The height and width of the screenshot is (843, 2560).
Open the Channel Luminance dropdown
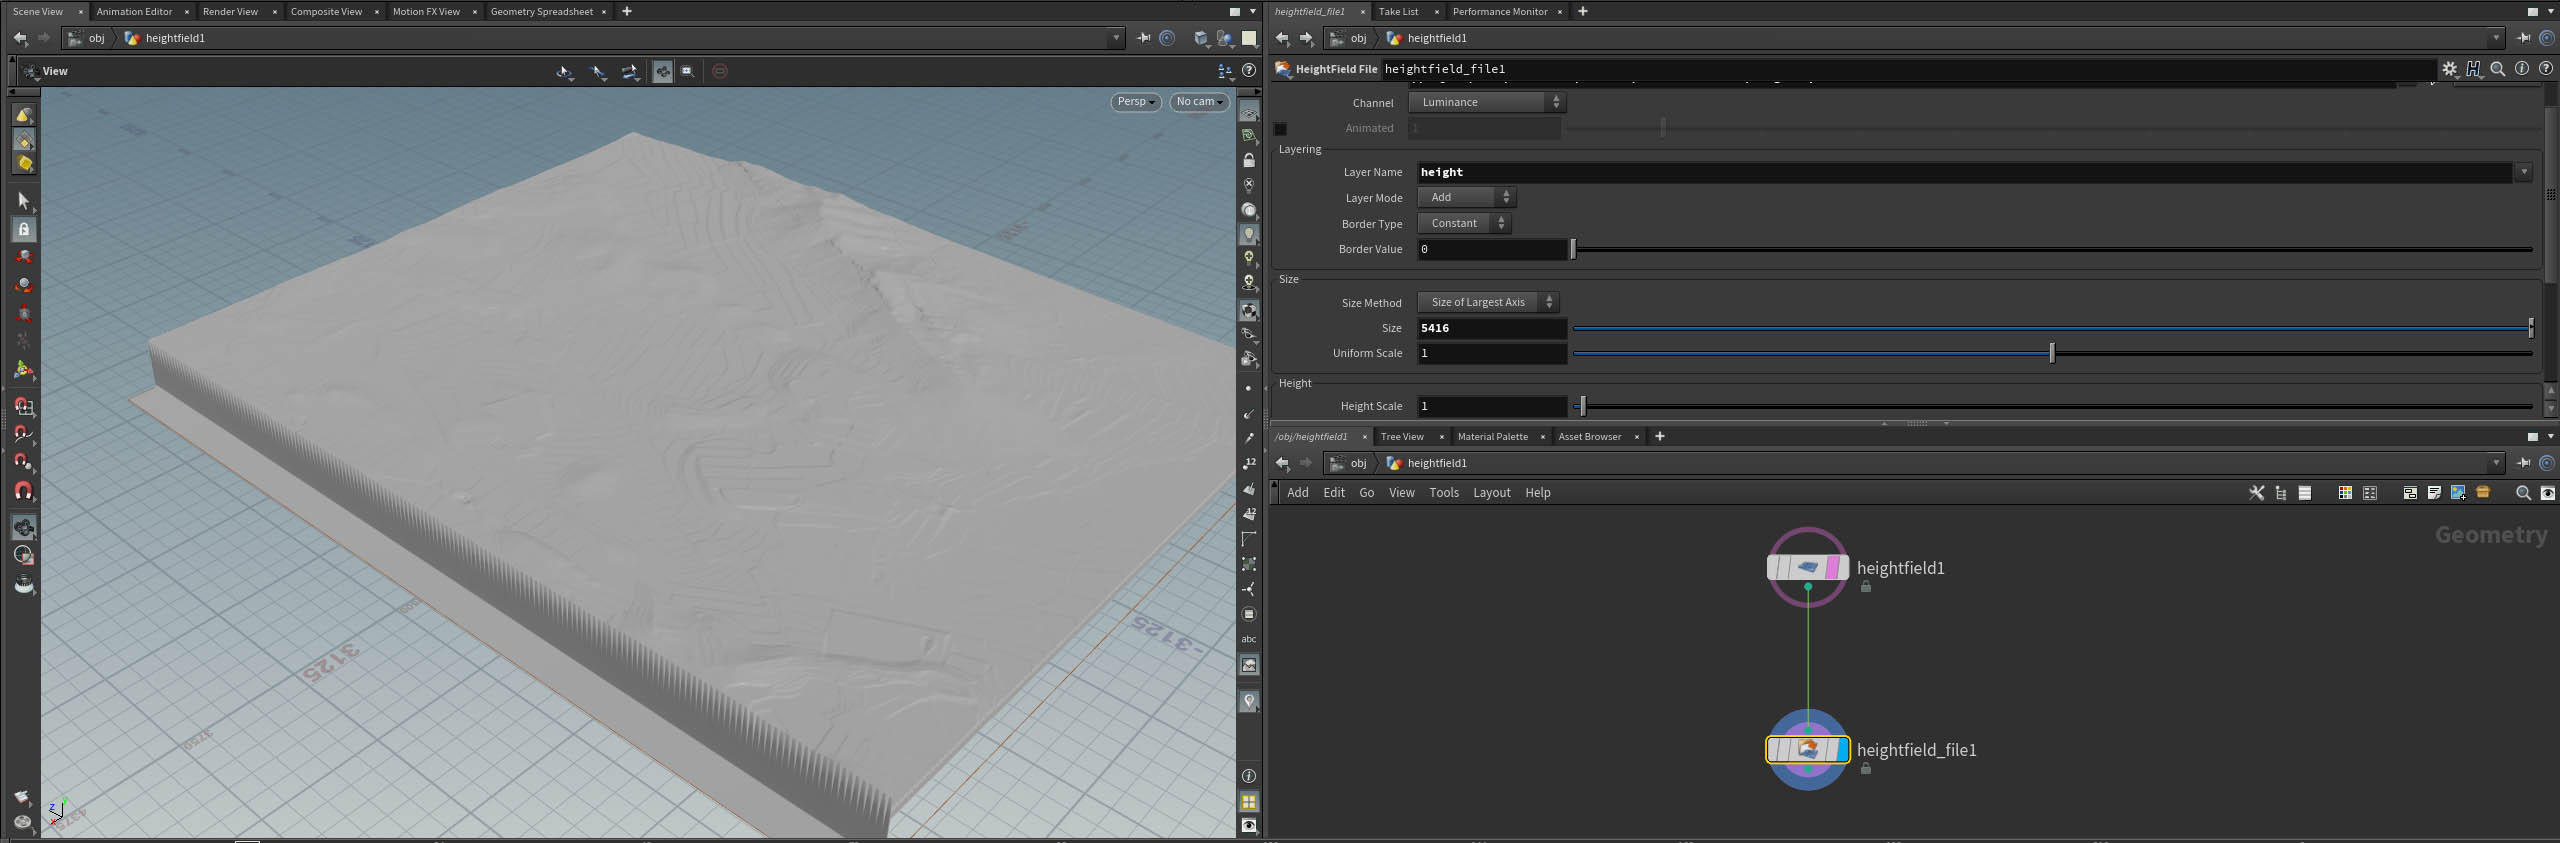coord(1487,102)
